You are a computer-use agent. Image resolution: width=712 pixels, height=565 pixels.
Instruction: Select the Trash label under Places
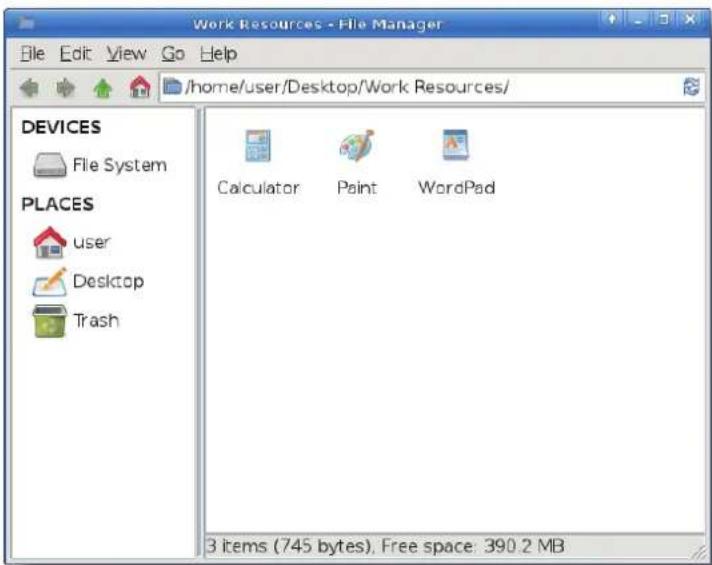click(x=96, y=321)
